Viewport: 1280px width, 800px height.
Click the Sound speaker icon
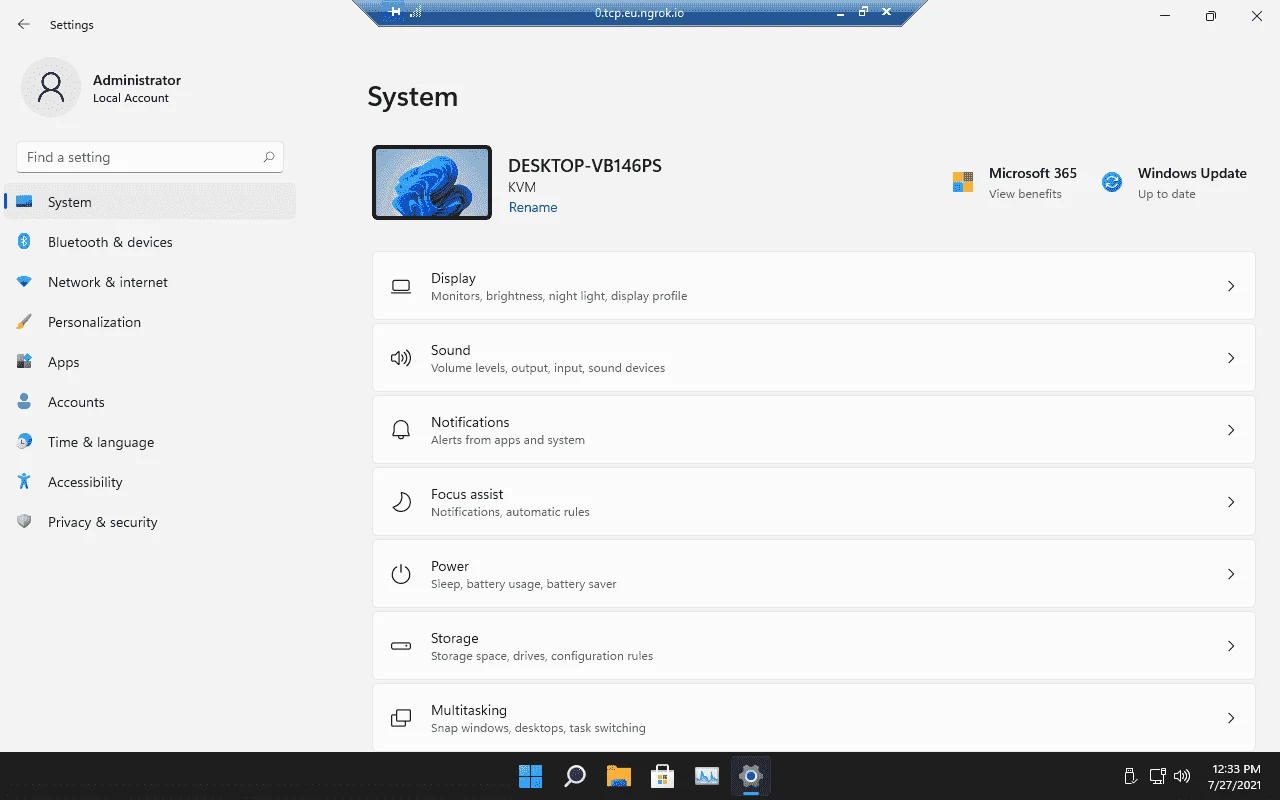click(401, 358)
